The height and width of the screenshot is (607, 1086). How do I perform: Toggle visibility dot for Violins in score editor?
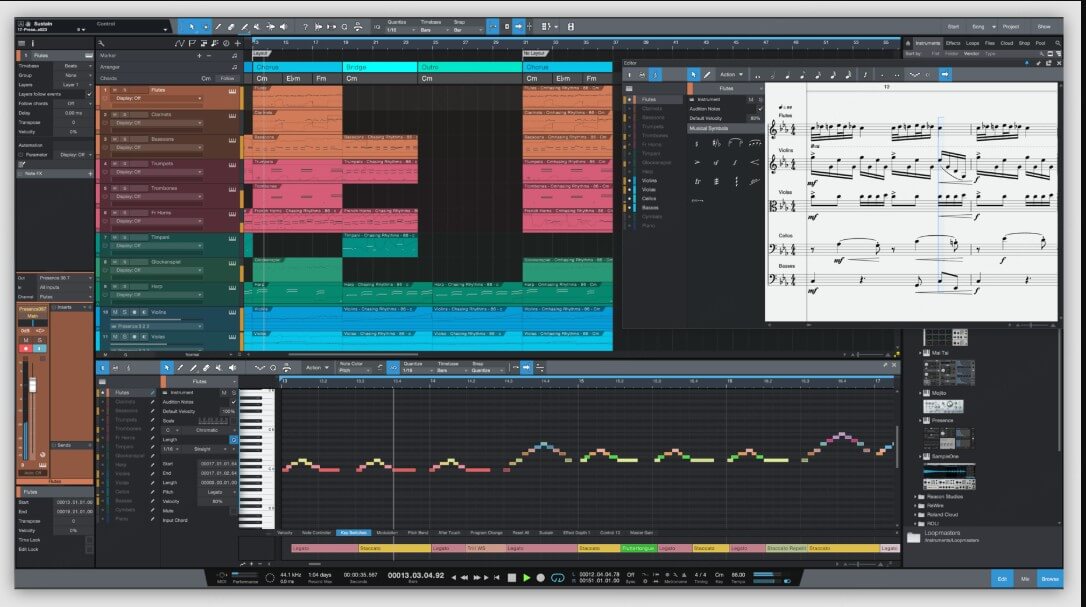[630, 180]
